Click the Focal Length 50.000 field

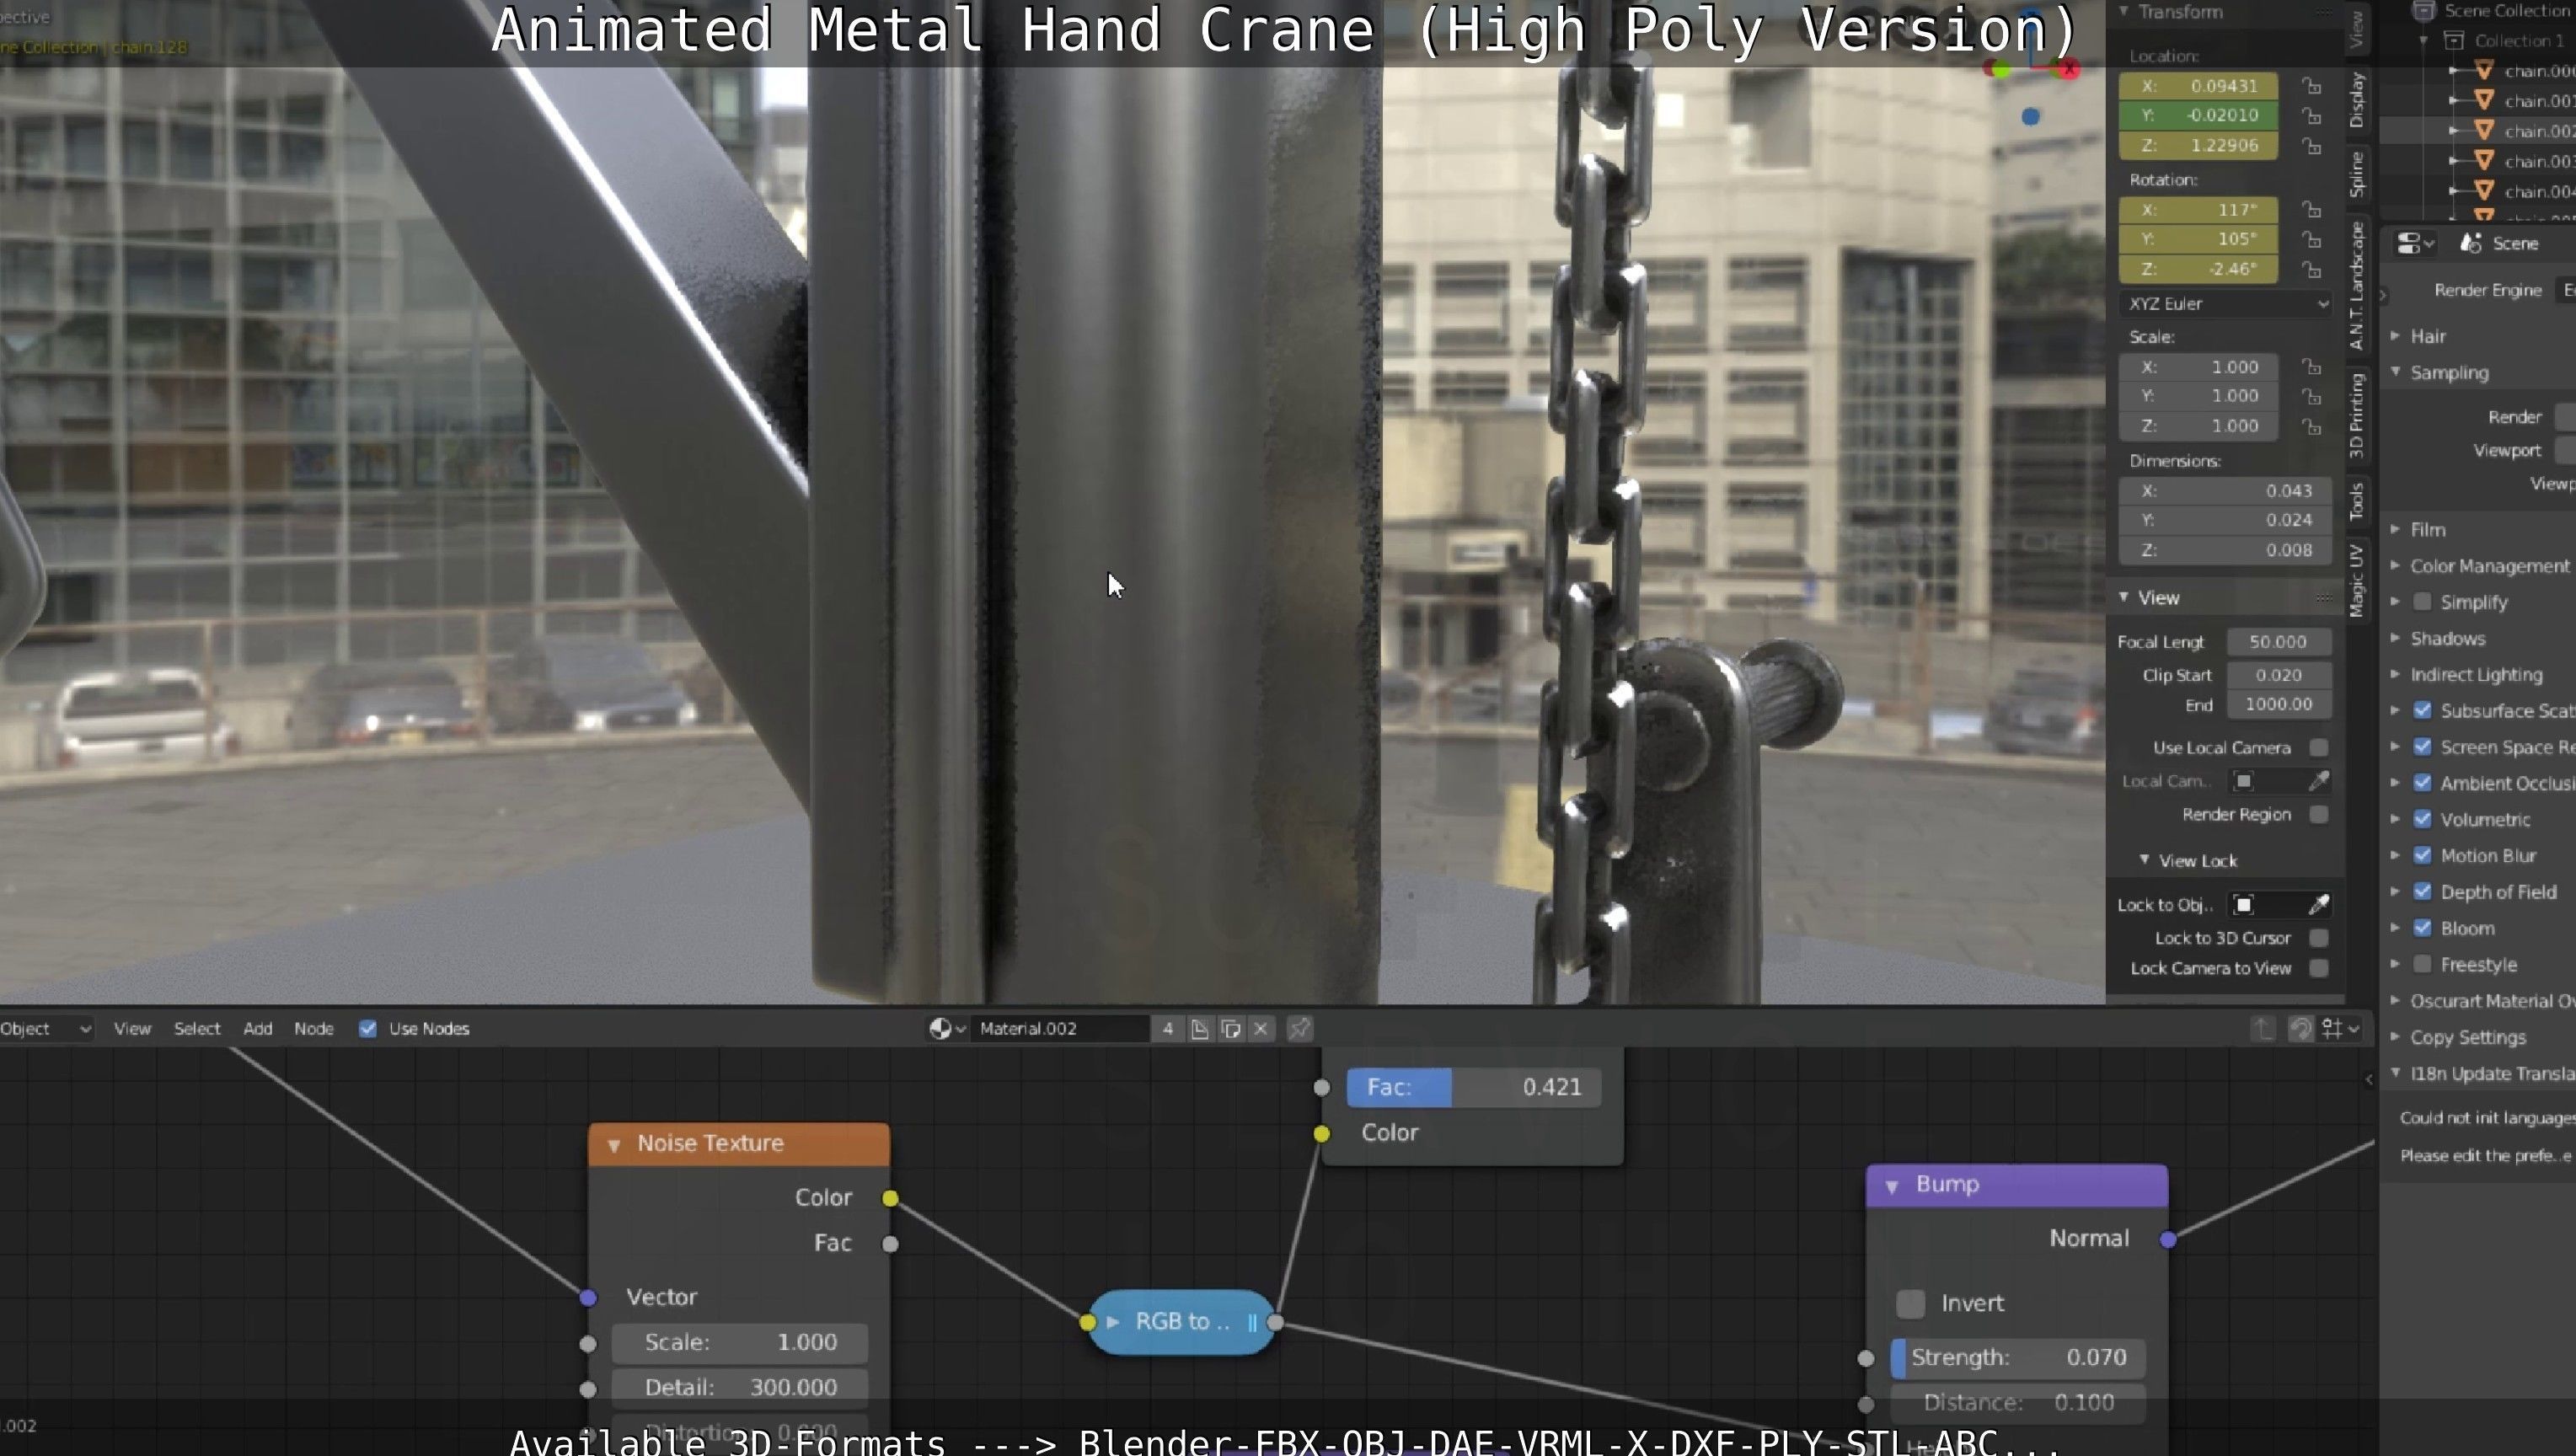point(2278,641)
